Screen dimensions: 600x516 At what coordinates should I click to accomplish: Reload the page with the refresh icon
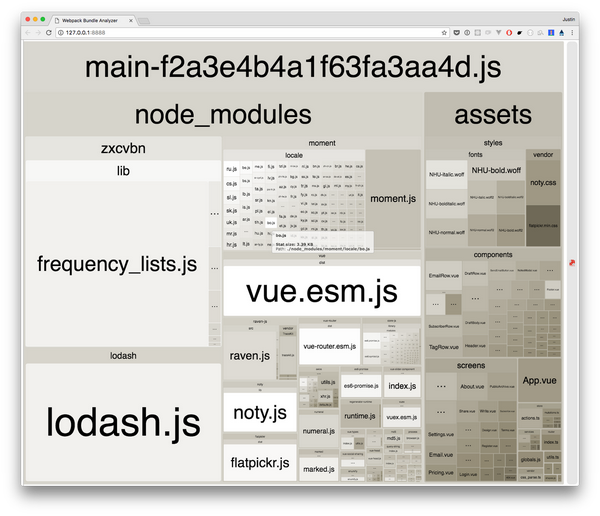tap(49, 33)
